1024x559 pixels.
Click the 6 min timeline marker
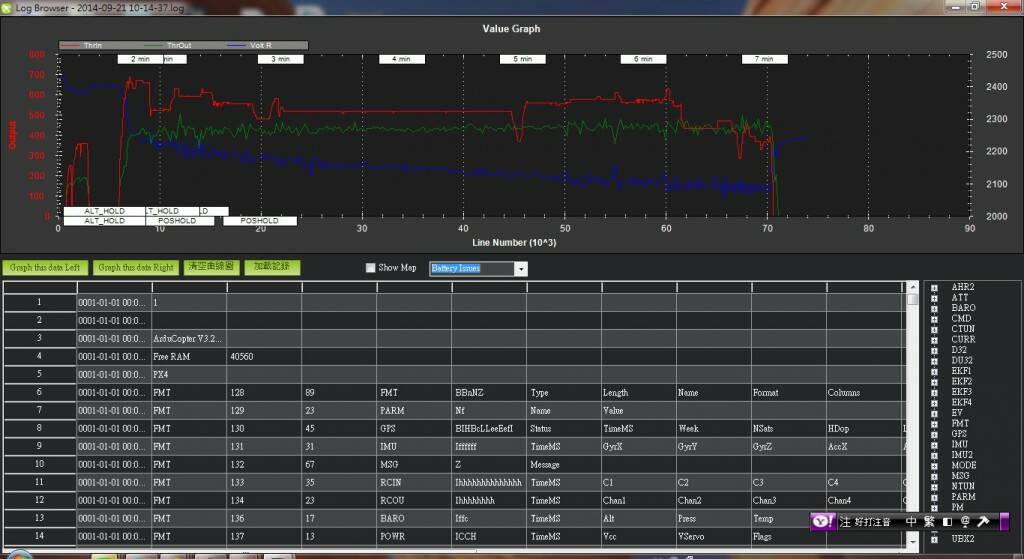[x=643, y=59]
